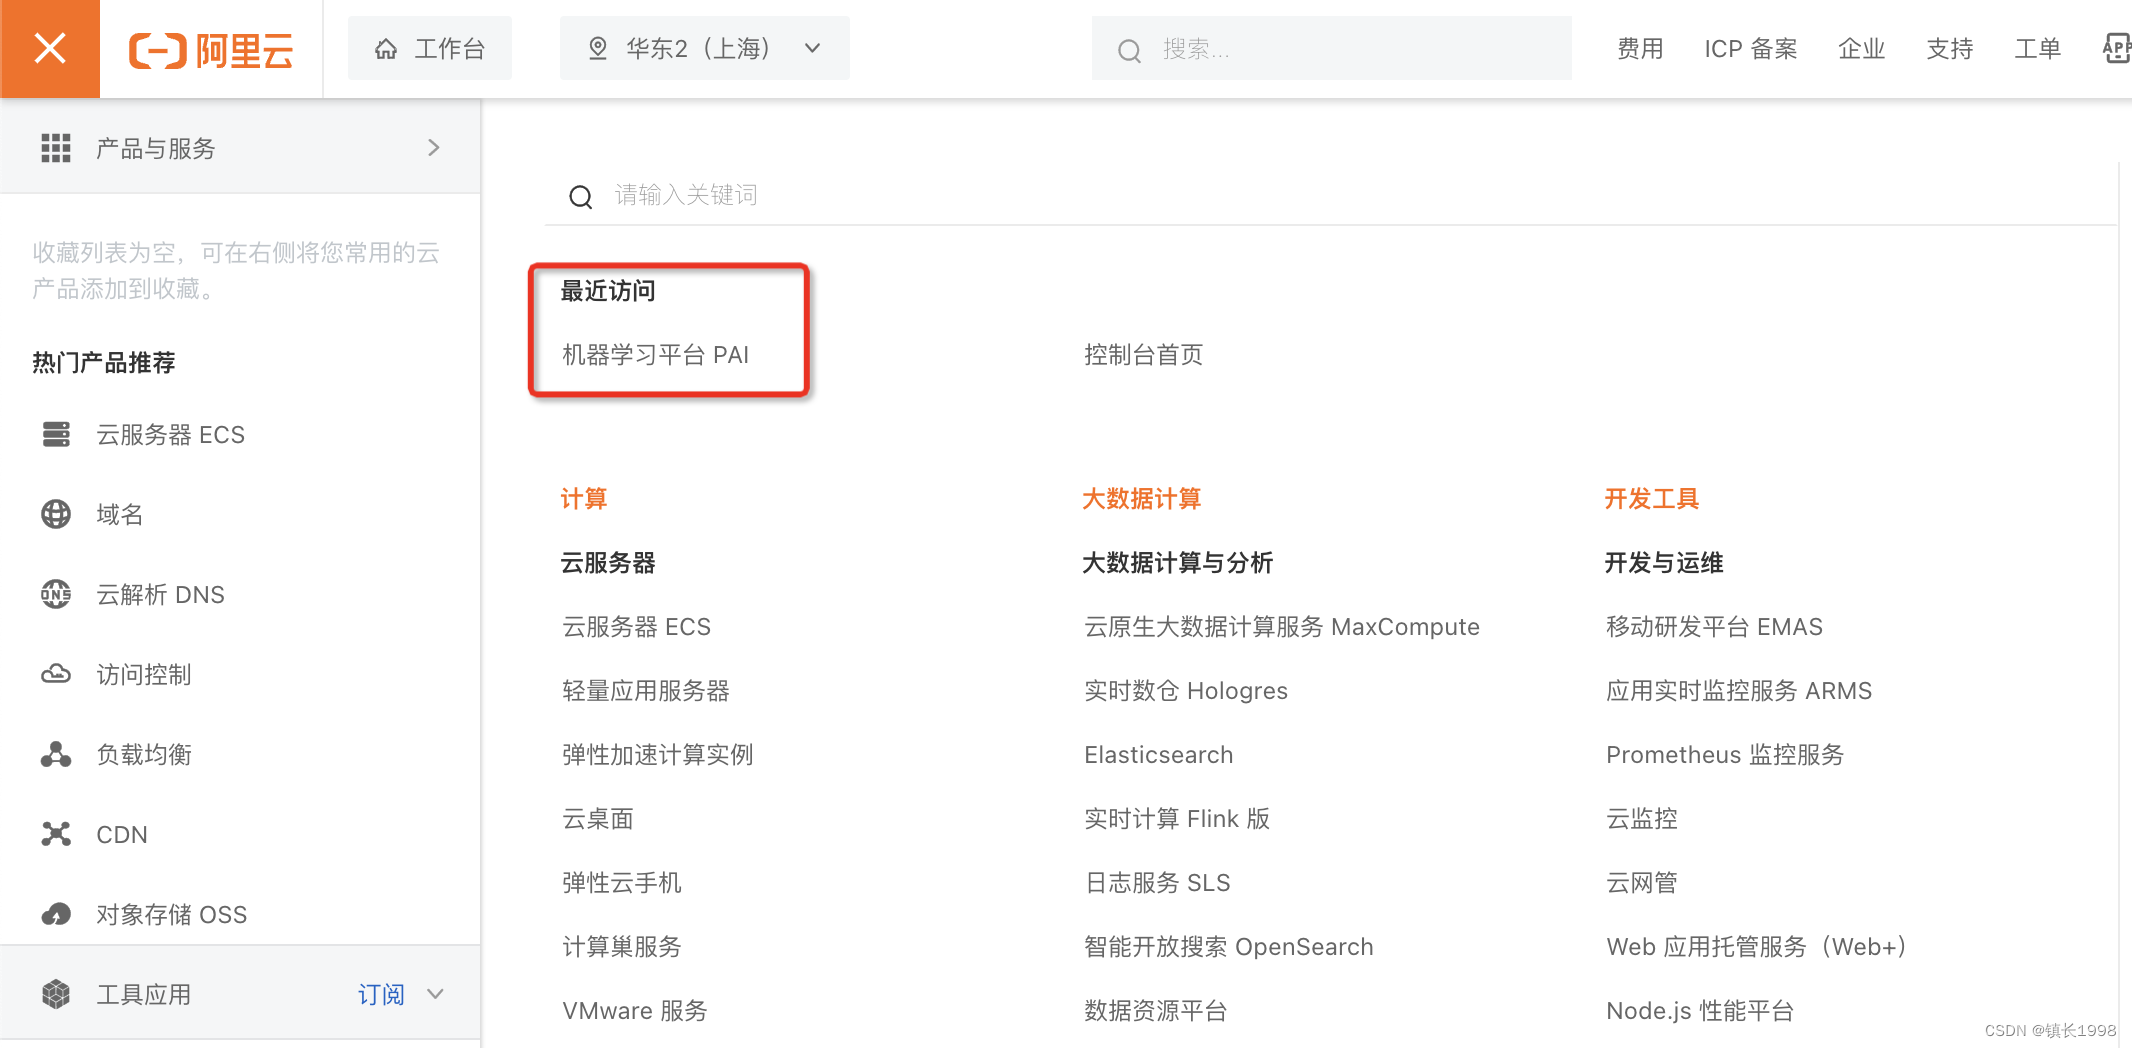Click the grid icon for 产品与服务
This screenshot has height=1048, width=2132.
point(56,148)
